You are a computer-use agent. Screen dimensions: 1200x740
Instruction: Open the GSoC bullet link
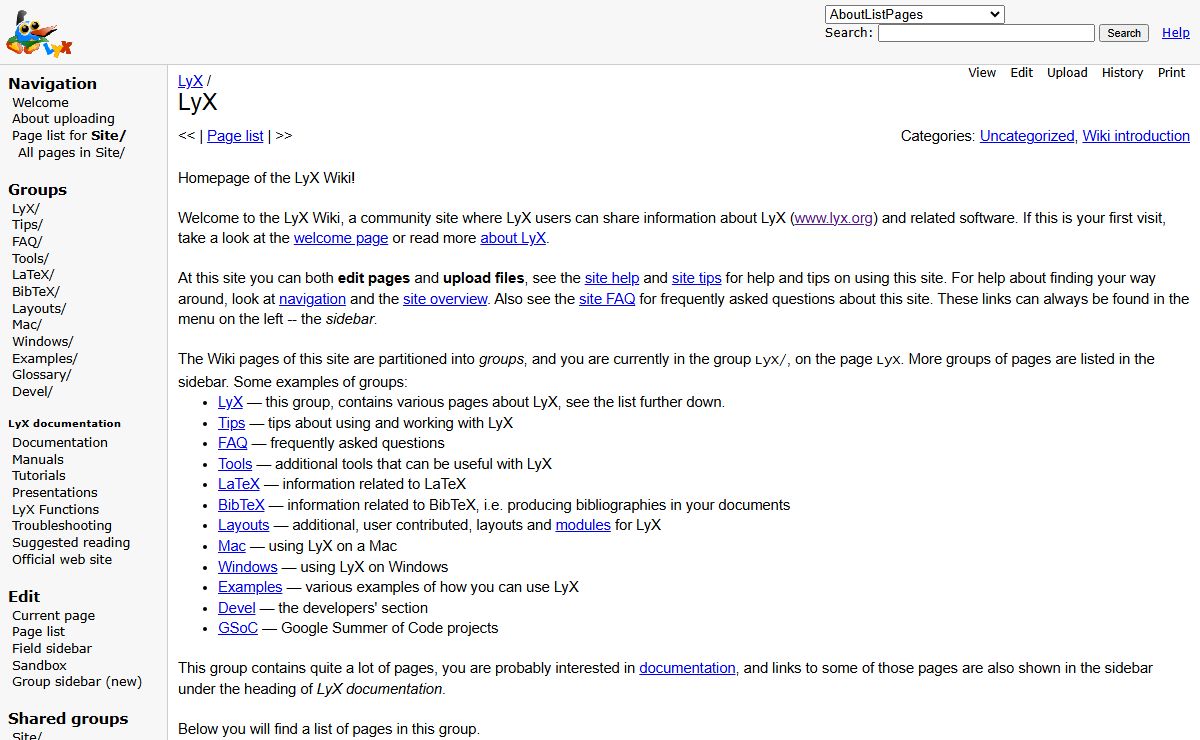tap(238, 628)
